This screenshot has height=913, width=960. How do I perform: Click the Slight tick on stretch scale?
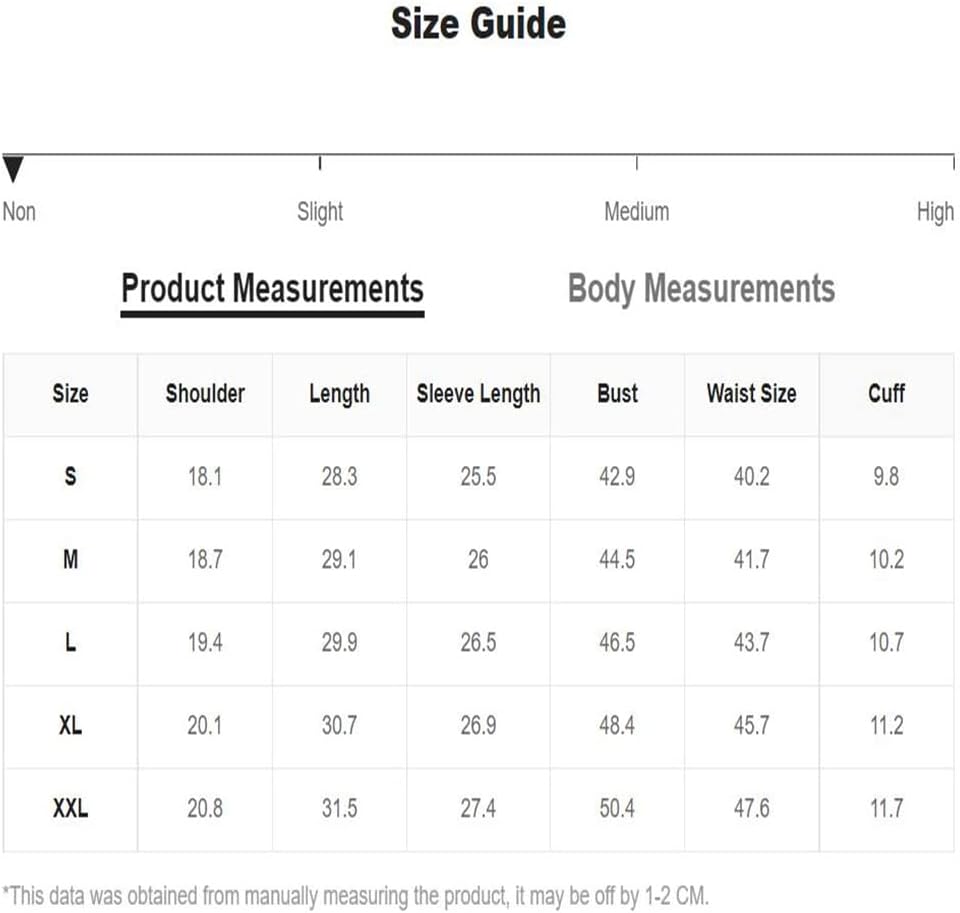pos(320,163)
